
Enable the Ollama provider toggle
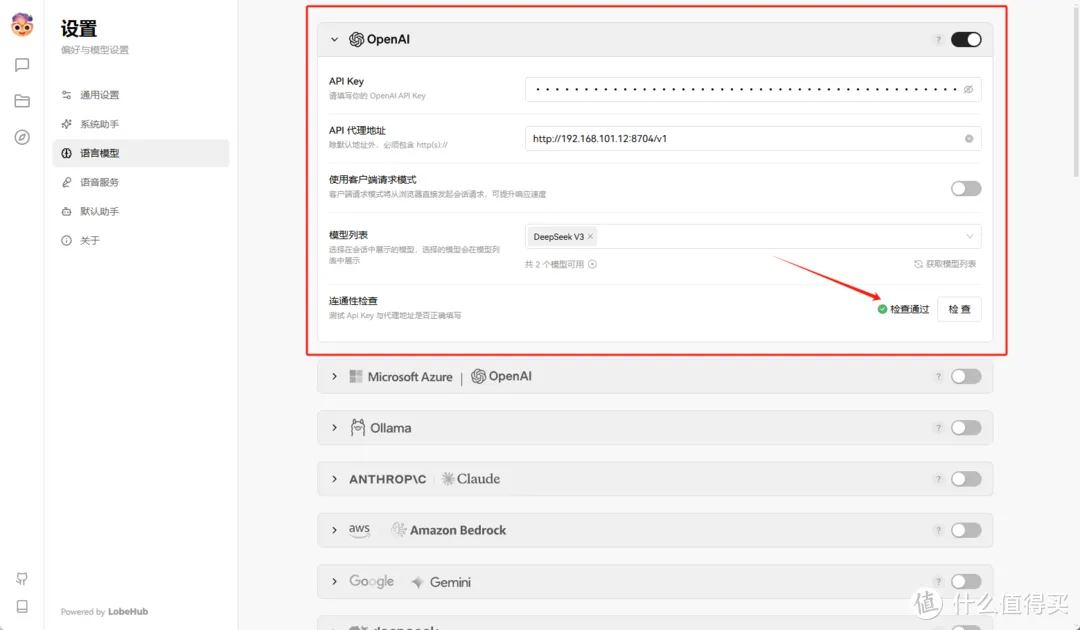coord(964,427)
